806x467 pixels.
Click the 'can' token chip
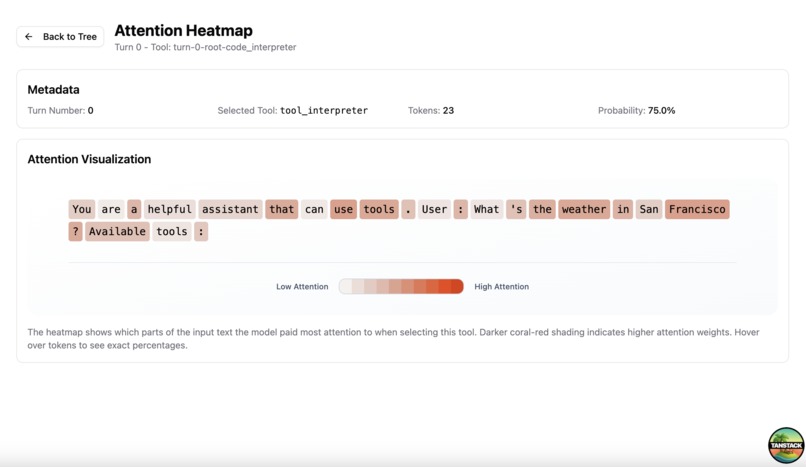pos(314,209)
